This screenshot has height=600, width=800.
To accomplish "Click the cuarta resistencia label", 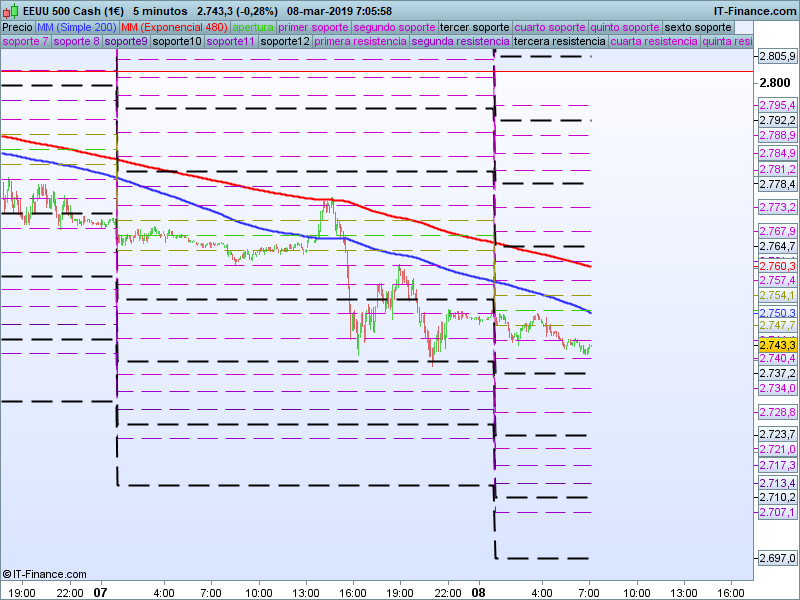I will pyautogui.click(x=654, y=41).
